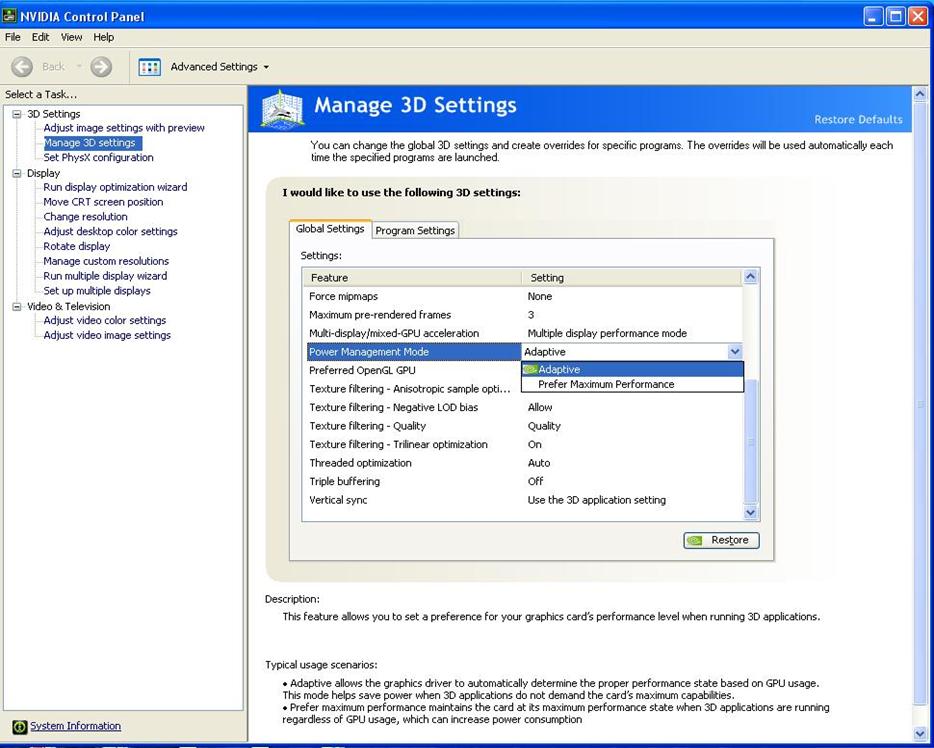Click the 'Use the 3D application setting' value
Image resolution: width=934 pixels, height=748 pixels.
[596, 500]
